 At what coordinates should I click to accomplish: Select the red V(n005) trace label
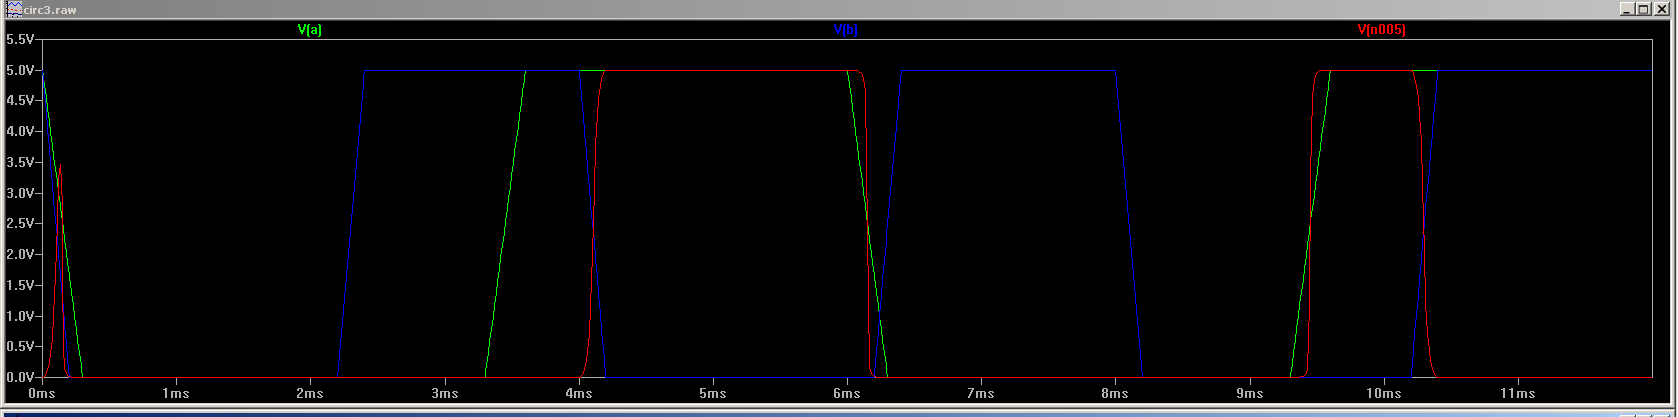pyautogui.click(x=1381, y=30)
